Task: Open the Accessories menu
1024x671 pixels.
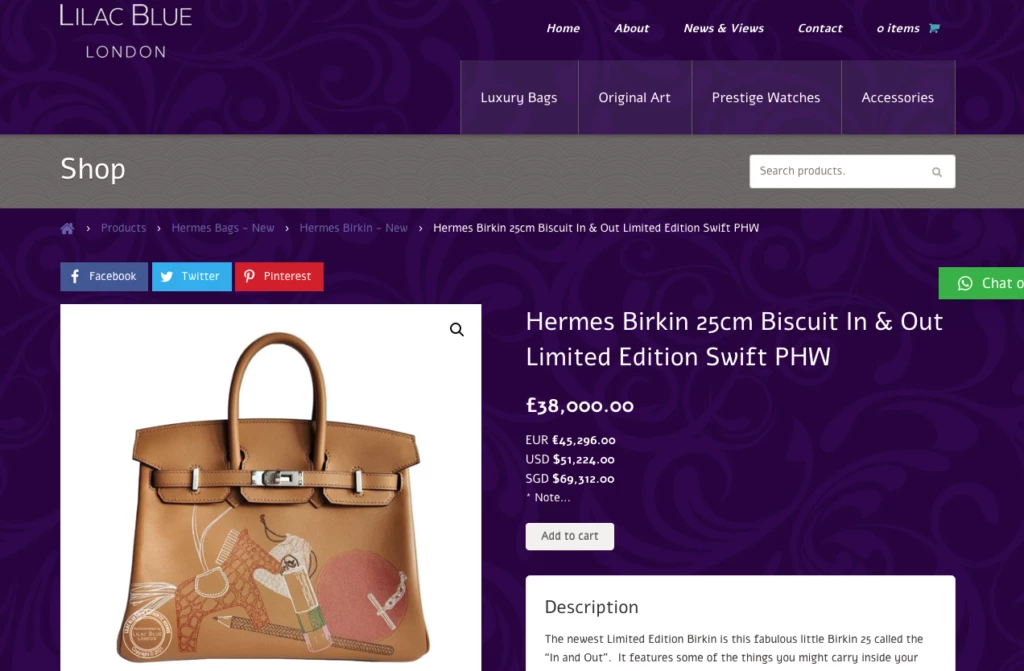Action: [898, 98]
